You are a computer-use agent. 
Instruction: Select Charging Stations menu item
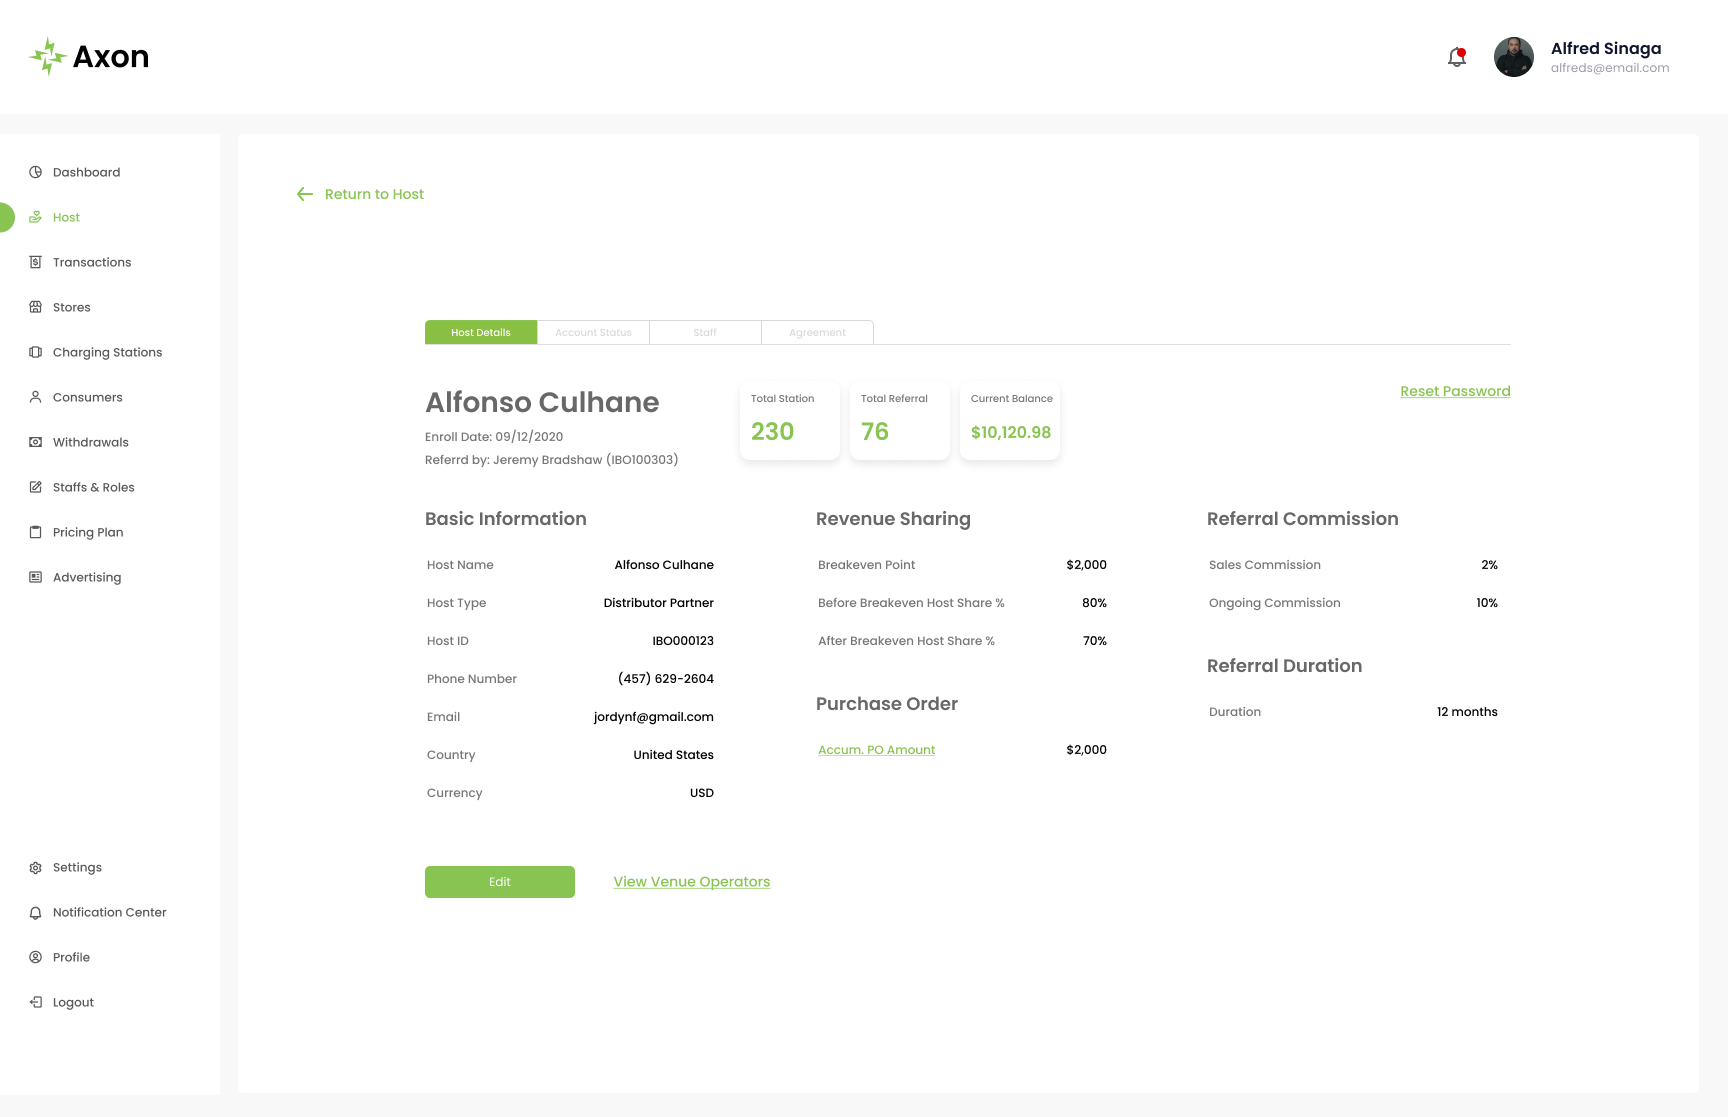(x=107, y=352)
